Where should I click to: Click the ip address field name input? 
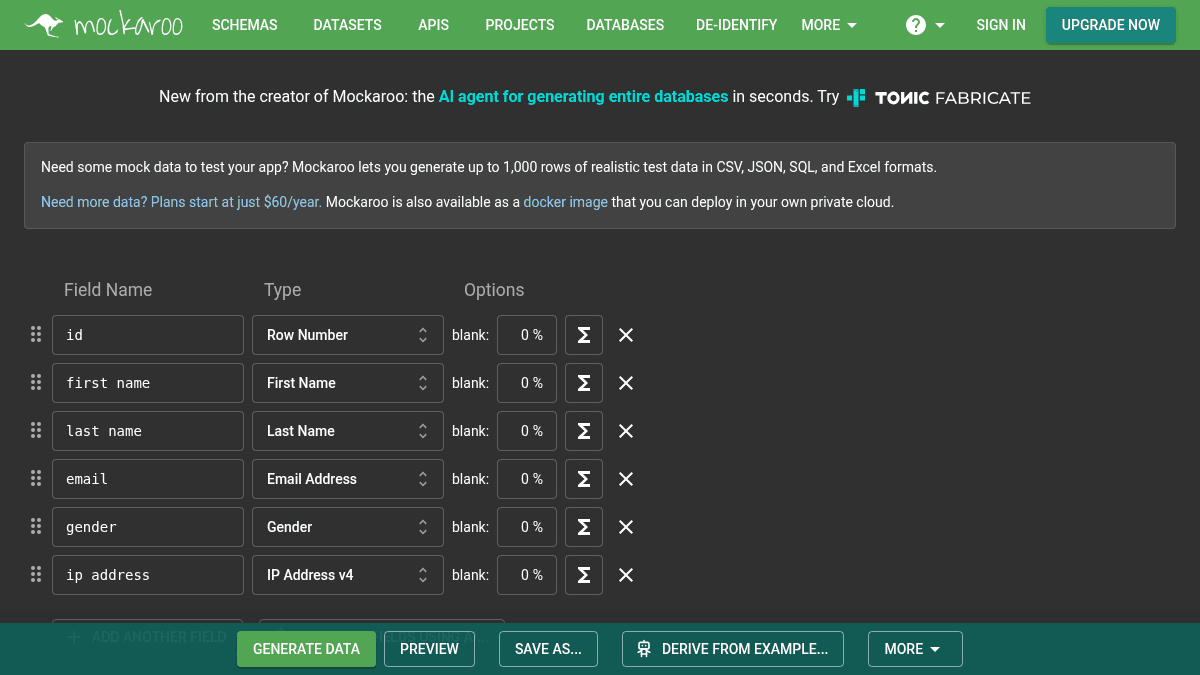click(x=148, y=575)
